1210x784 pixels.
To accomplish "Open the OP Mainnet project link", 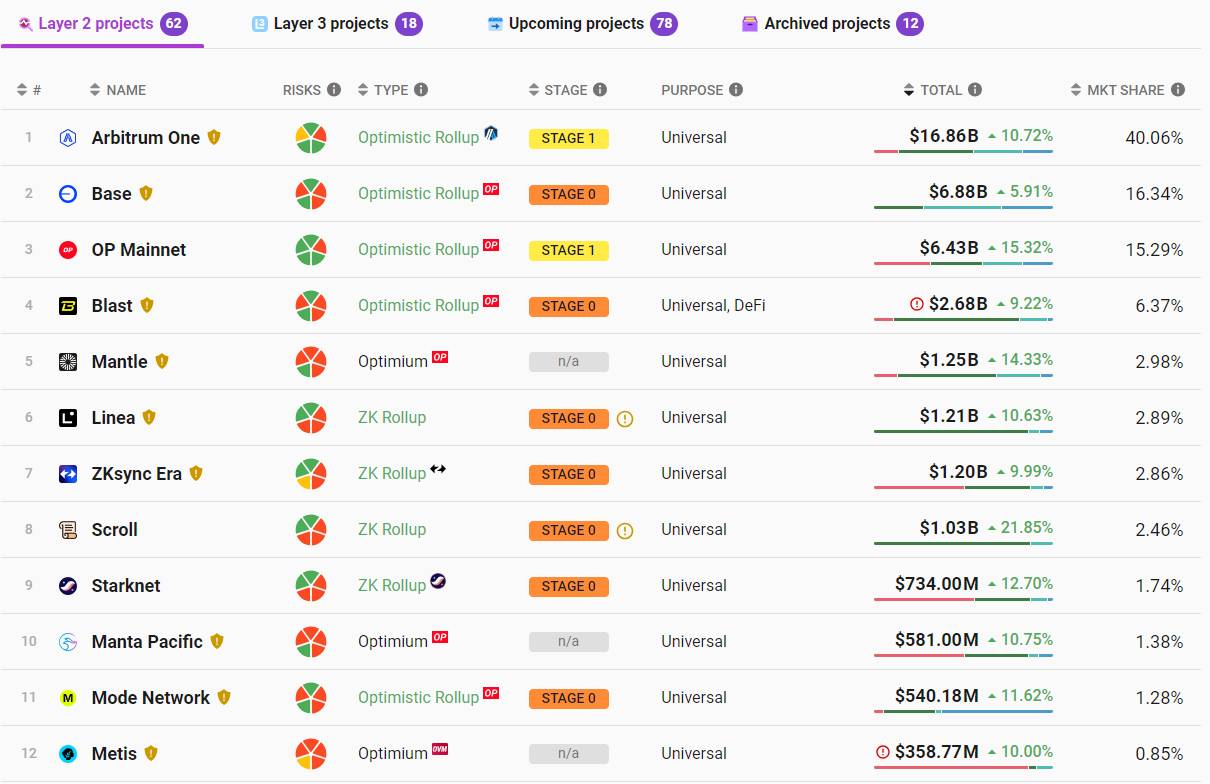I will tap(139, 250).
